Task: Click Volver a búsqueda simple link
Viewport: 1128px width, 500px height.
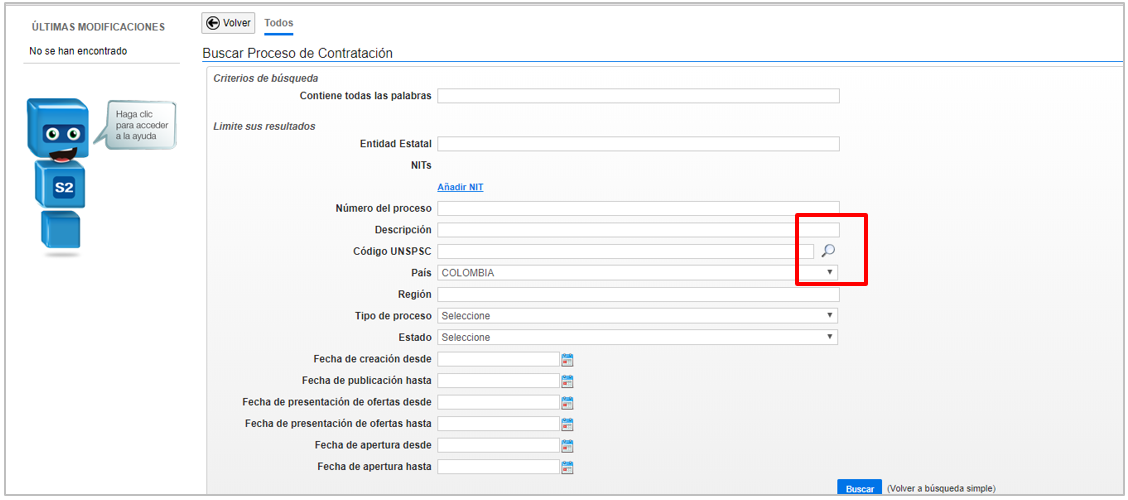Action: (941, 488)
